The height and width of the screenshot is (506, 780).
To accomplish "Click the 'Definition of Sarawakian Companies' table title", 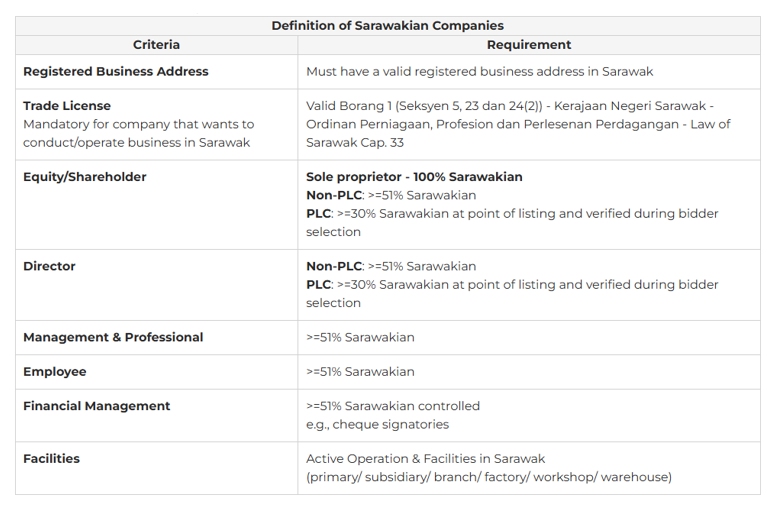I will pos(387,25).
